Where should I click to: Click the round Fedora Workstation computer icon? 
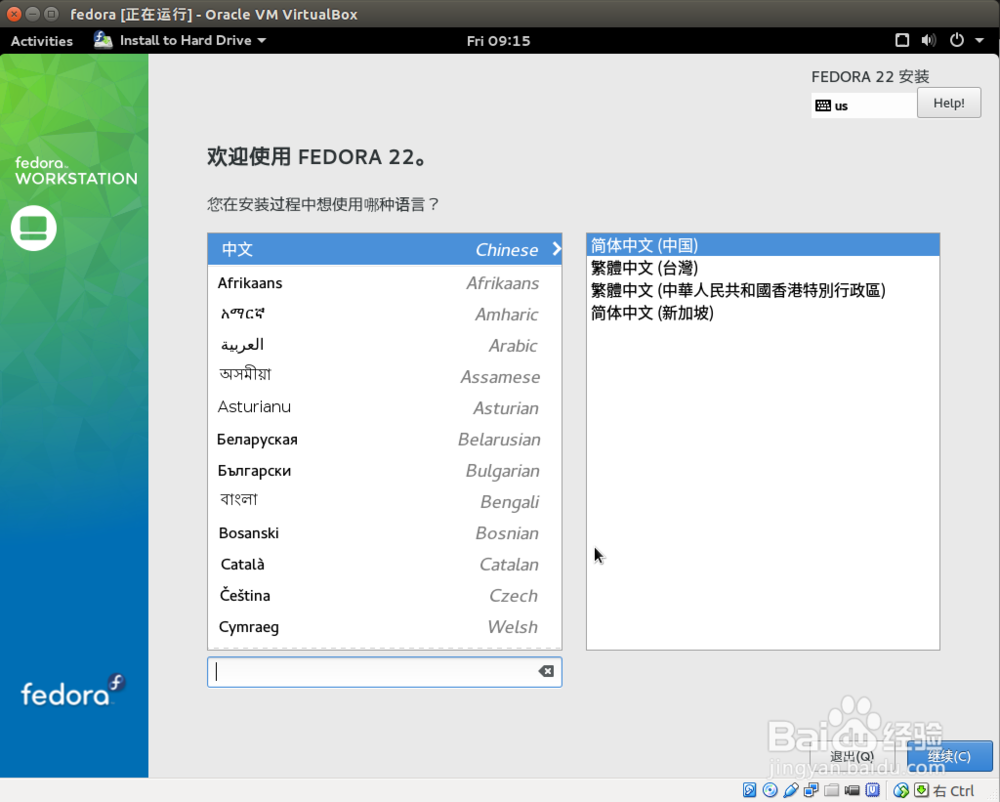coord(34,228)
